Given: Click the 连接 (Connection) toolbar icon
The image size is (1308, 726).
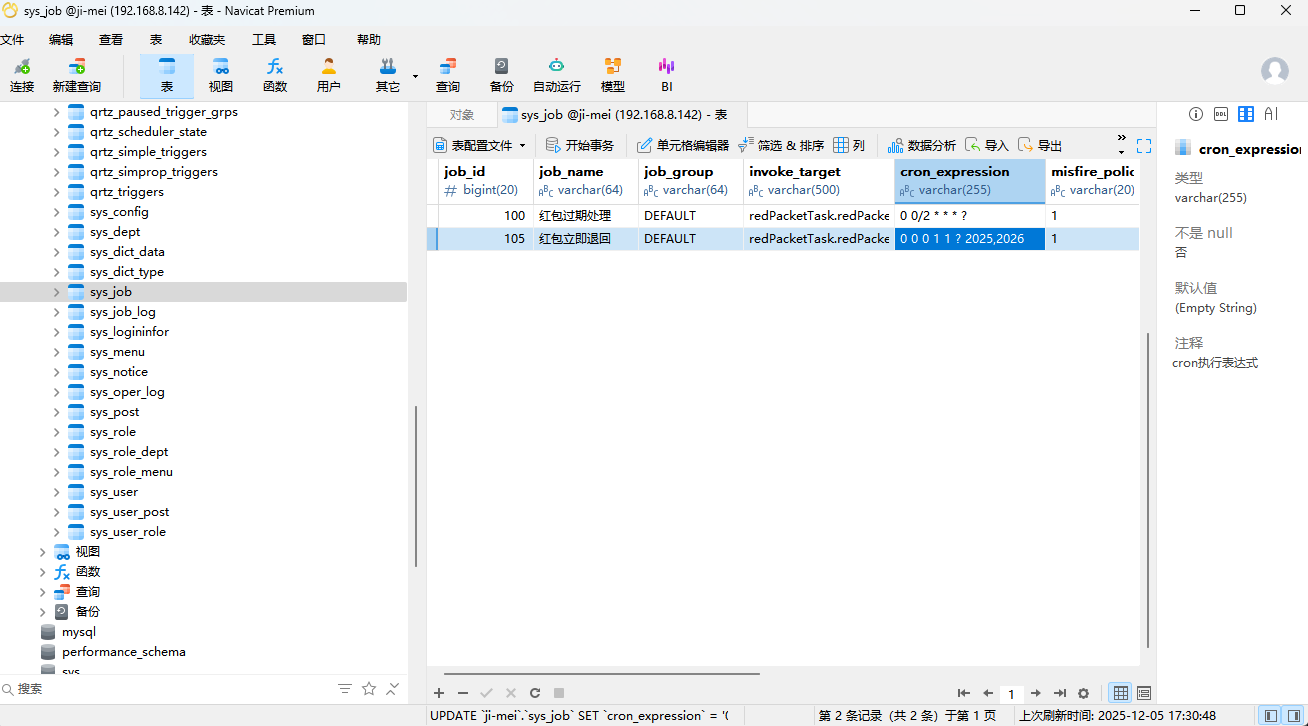Looking at the screenshot, I should 22,76.
